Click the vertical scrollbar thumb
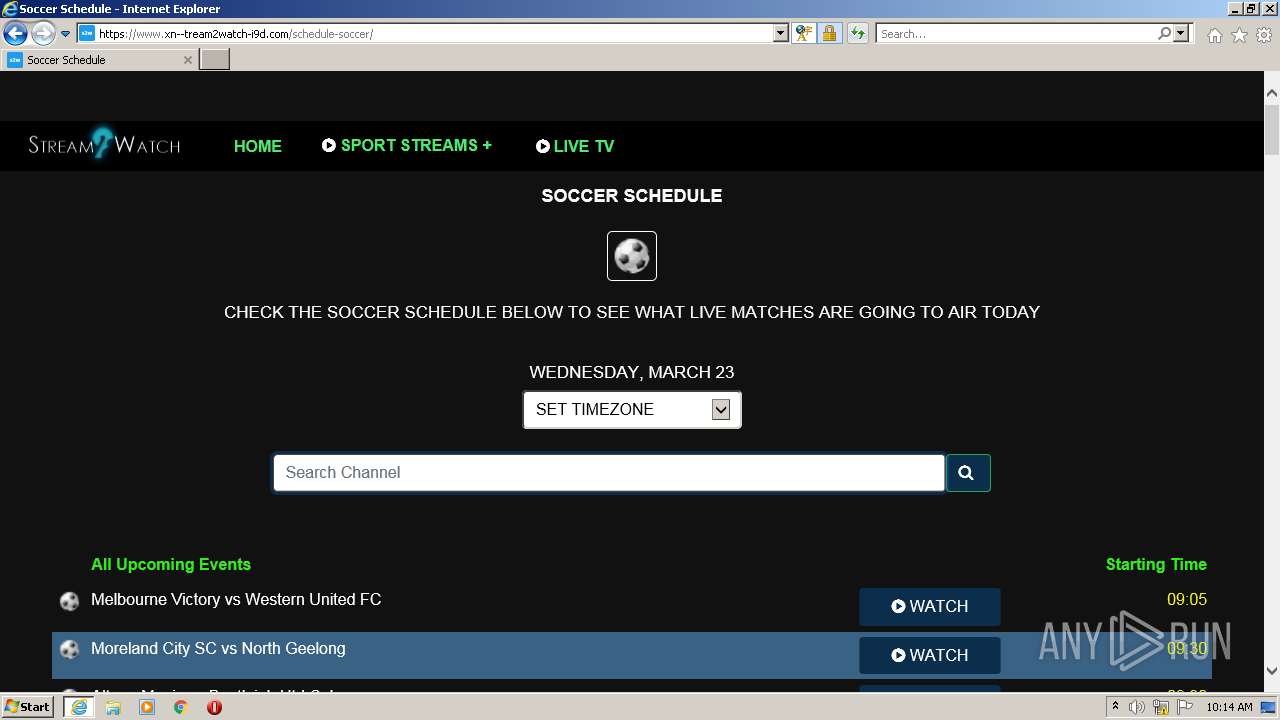 click(1272, 129)
